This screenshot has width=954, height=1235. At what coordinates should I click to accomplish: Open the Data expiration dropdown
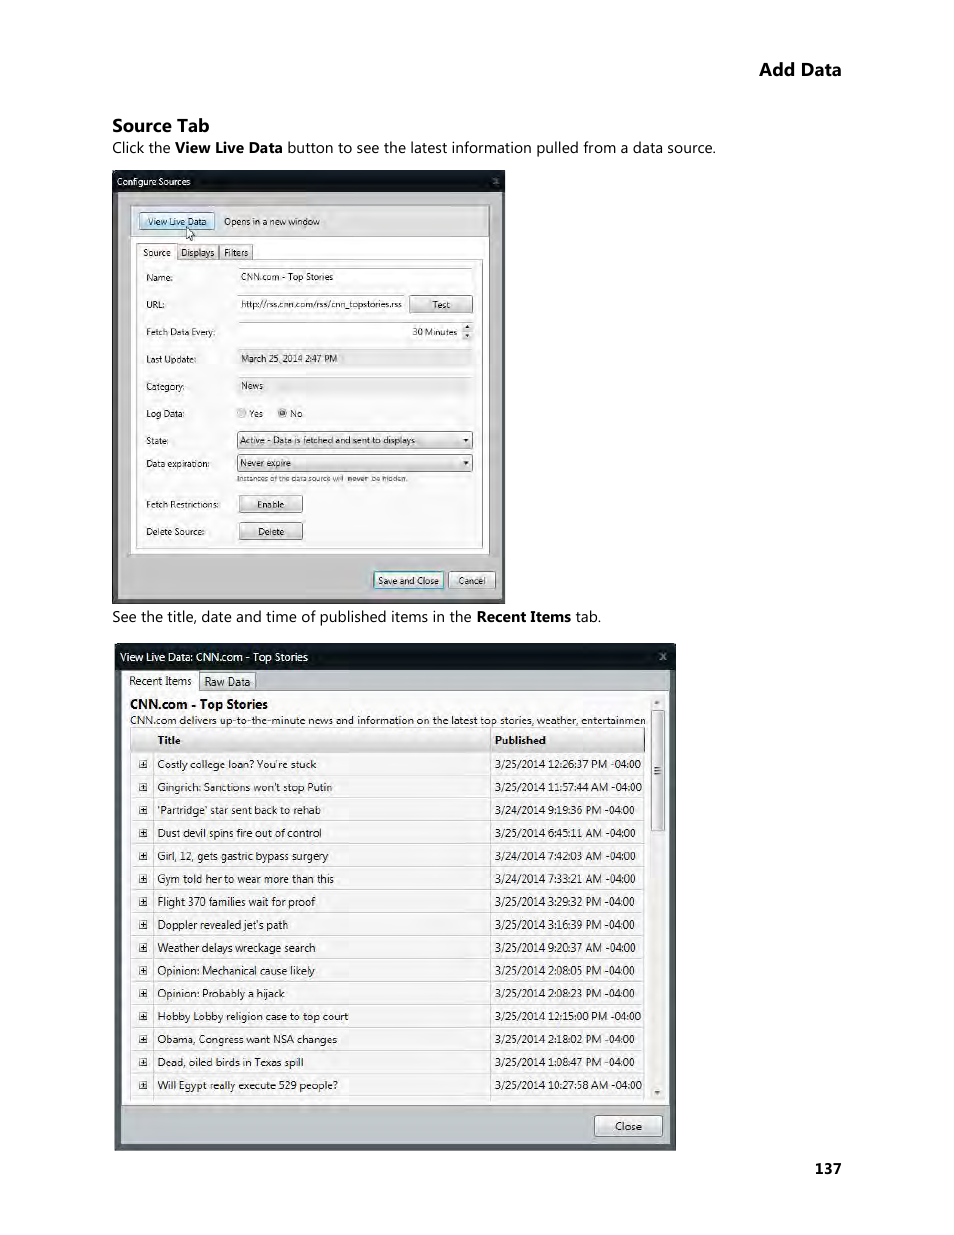pos(464,462)
